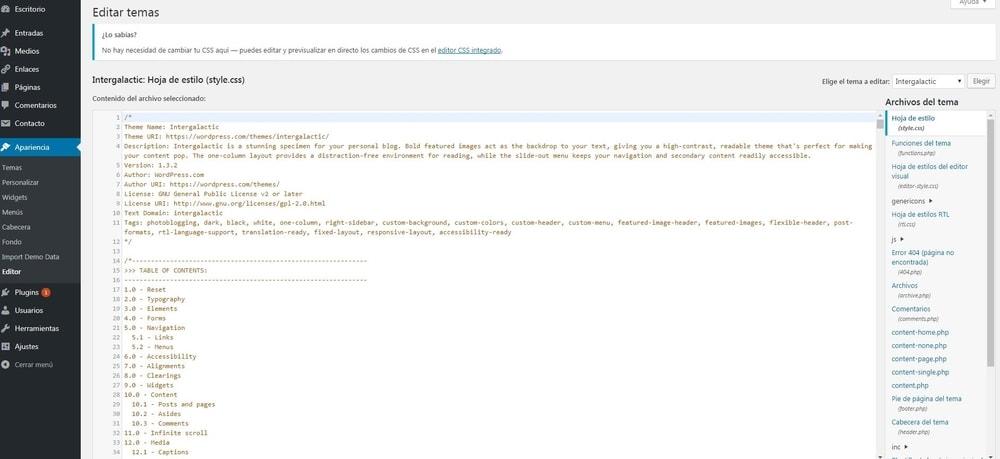Open Menús submenu item

[13, 212]
